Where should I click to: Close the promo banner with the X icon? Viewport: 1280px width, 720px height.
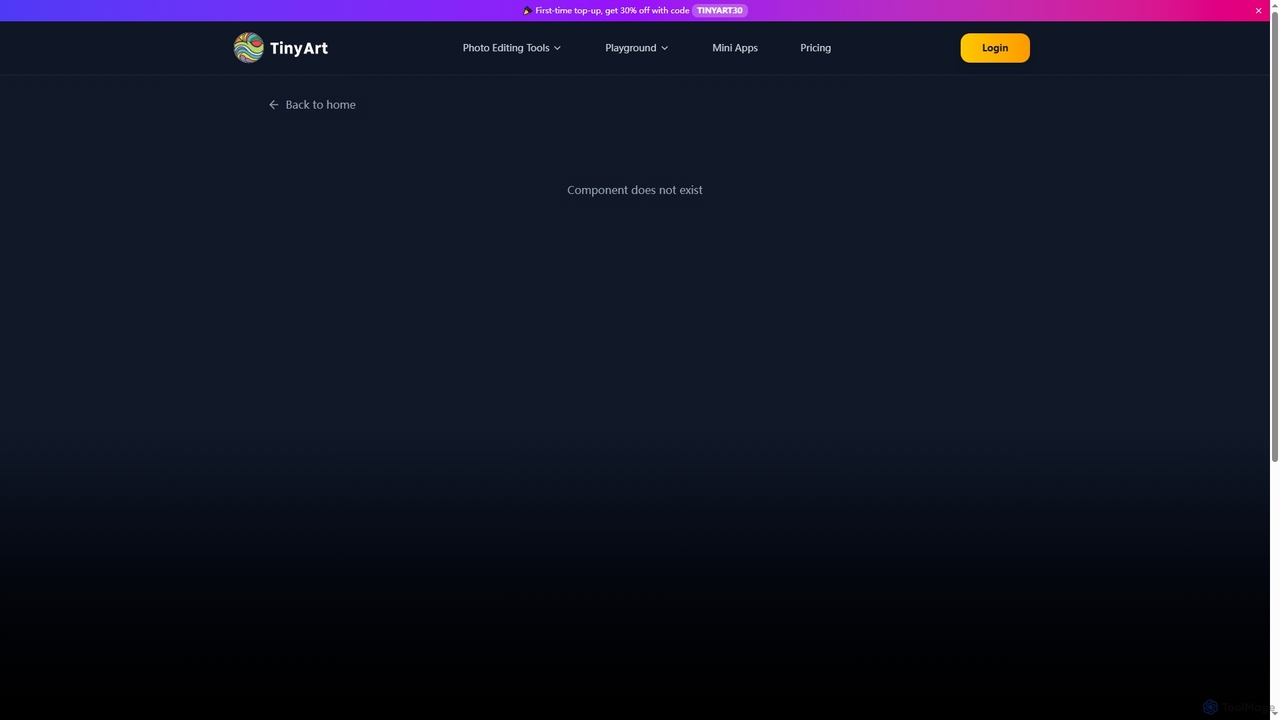[1258, 10]
